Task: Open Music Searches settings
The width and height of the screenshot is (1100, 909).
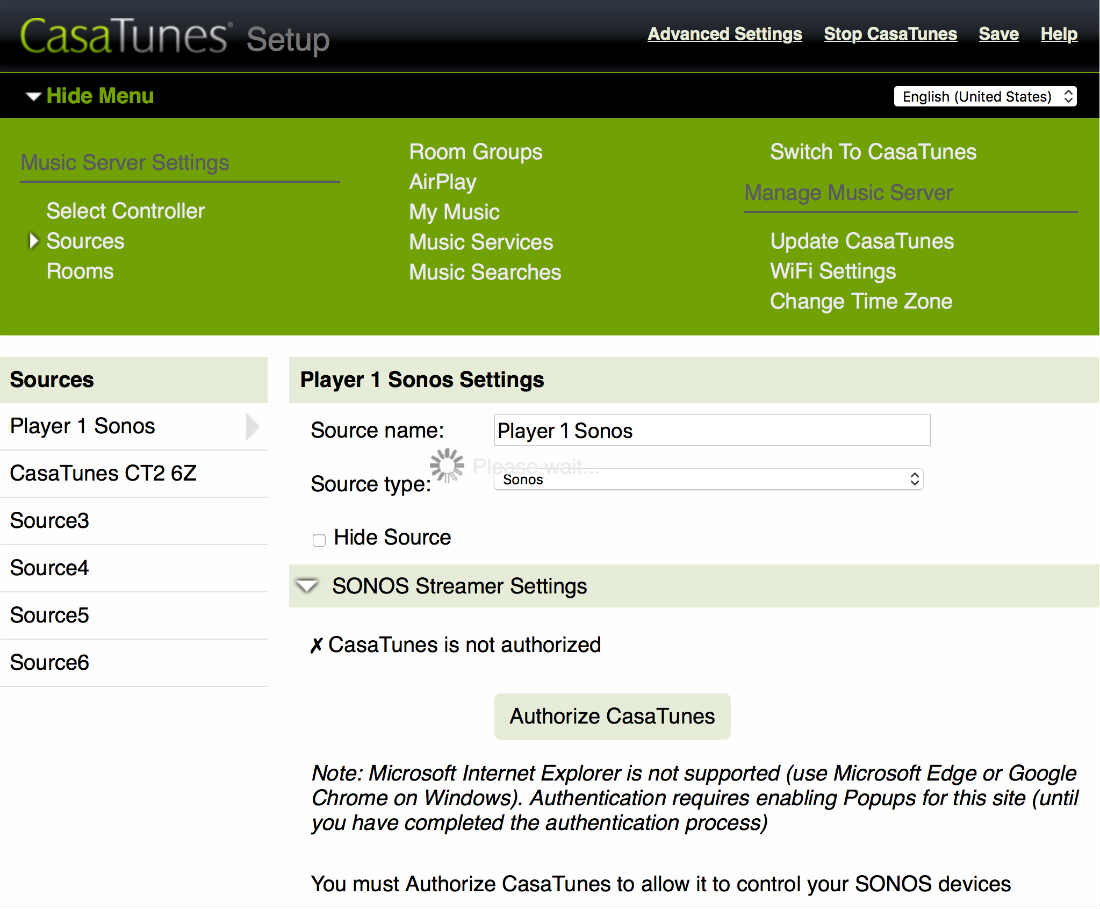Action: click(x=485, y=272)
